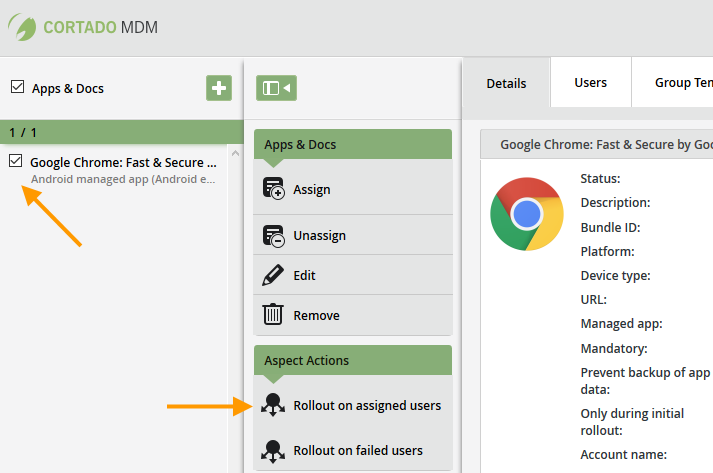713x473 pixels.
Task: Choose Remove action
Action: (x=353, y=315)
